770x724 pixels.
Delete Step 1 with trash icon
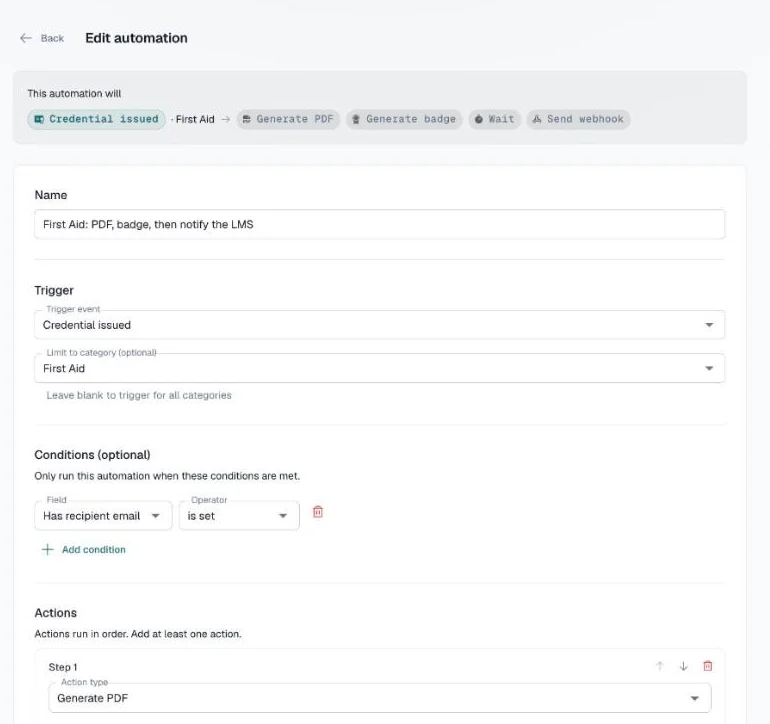pyautogui.click(x=708, y=666)
